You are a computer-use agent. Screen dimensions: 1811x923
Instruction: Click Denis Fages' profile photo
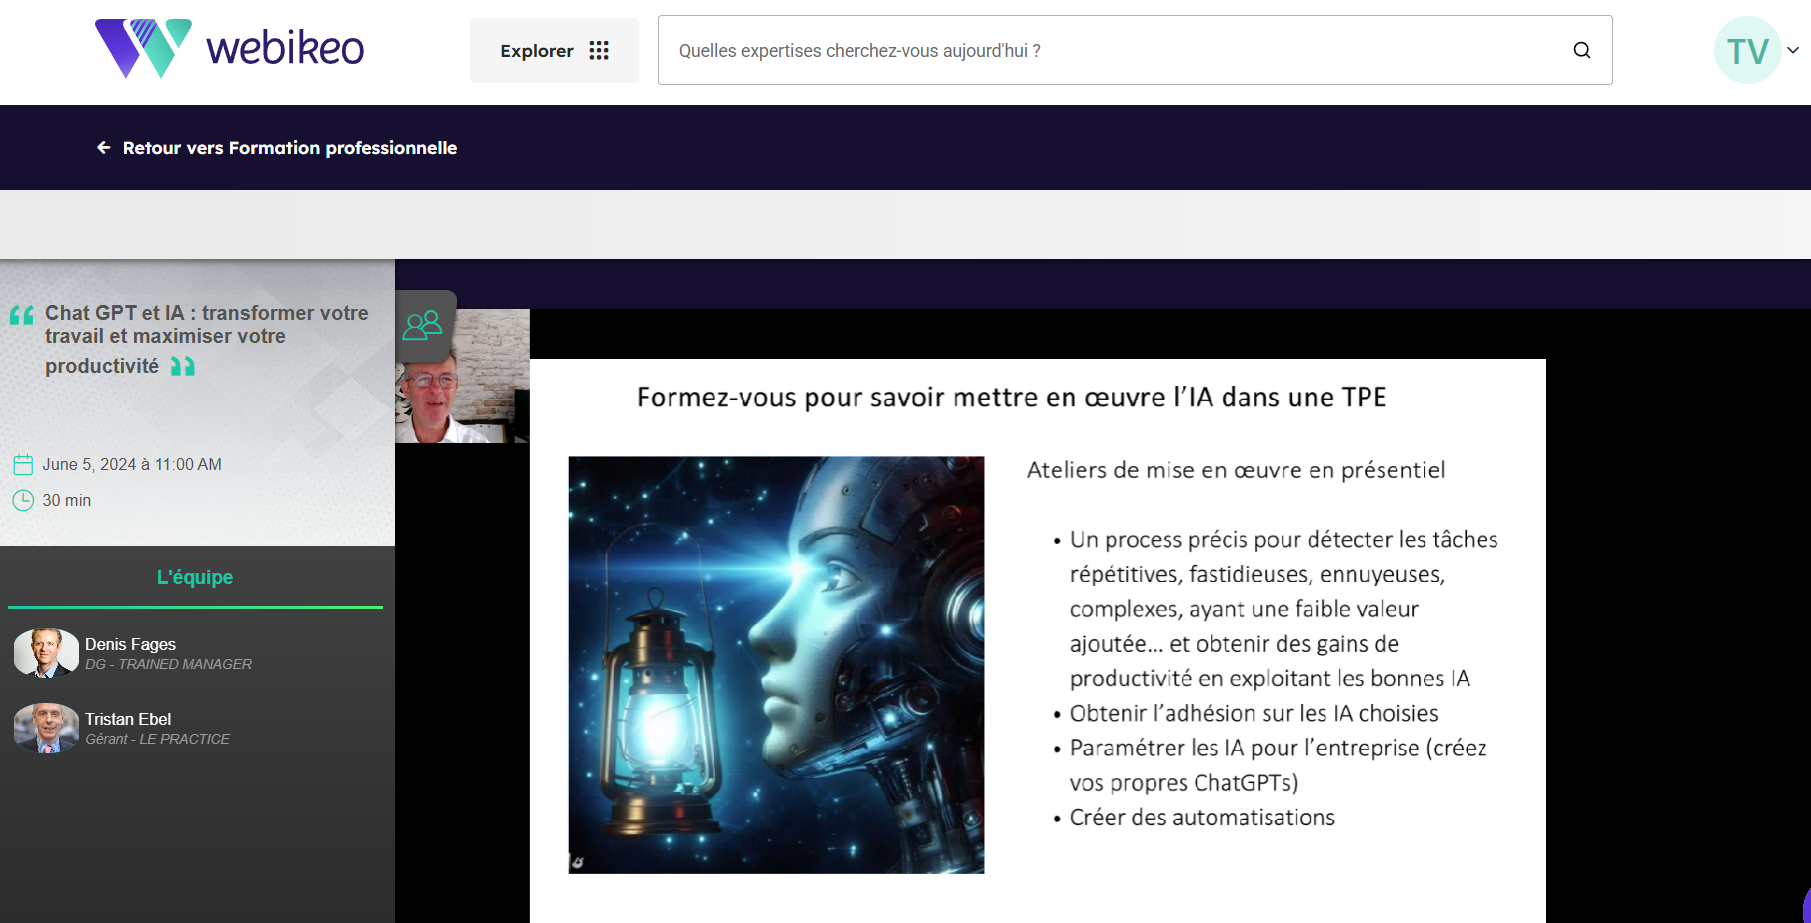(x=46, y=653)
